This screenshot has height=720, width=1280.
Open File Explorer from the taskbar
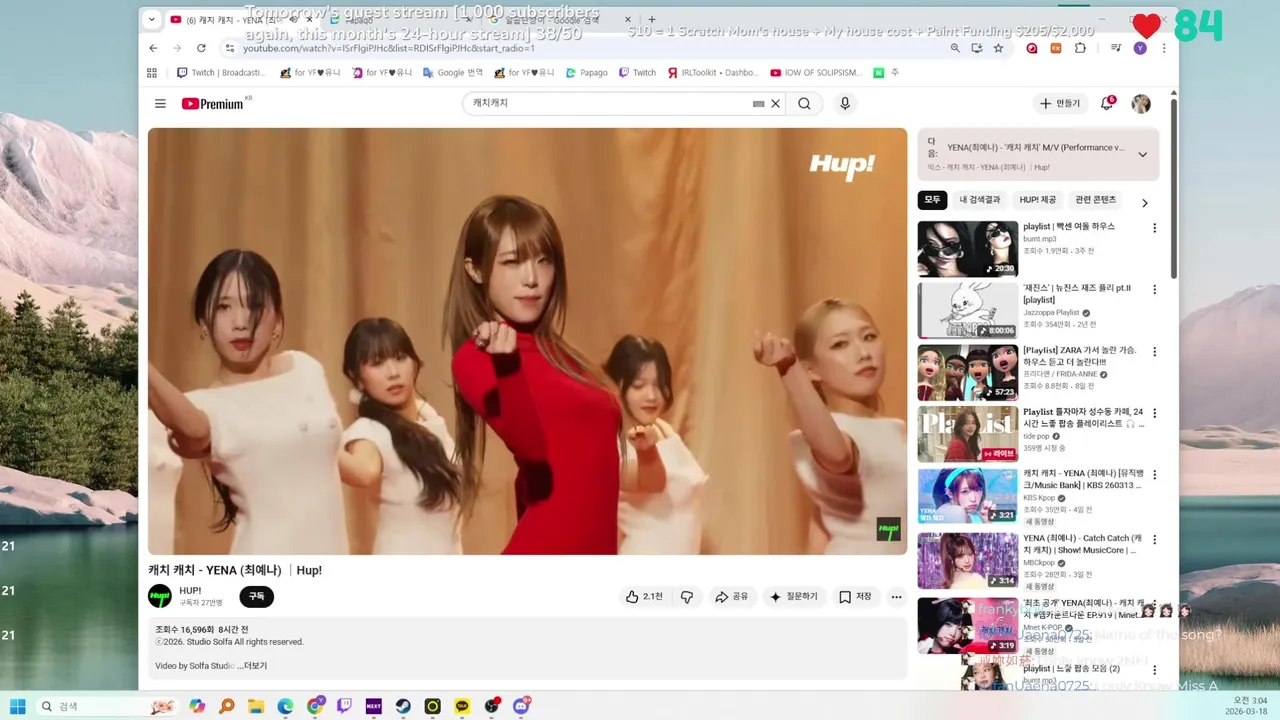(256, 706)
